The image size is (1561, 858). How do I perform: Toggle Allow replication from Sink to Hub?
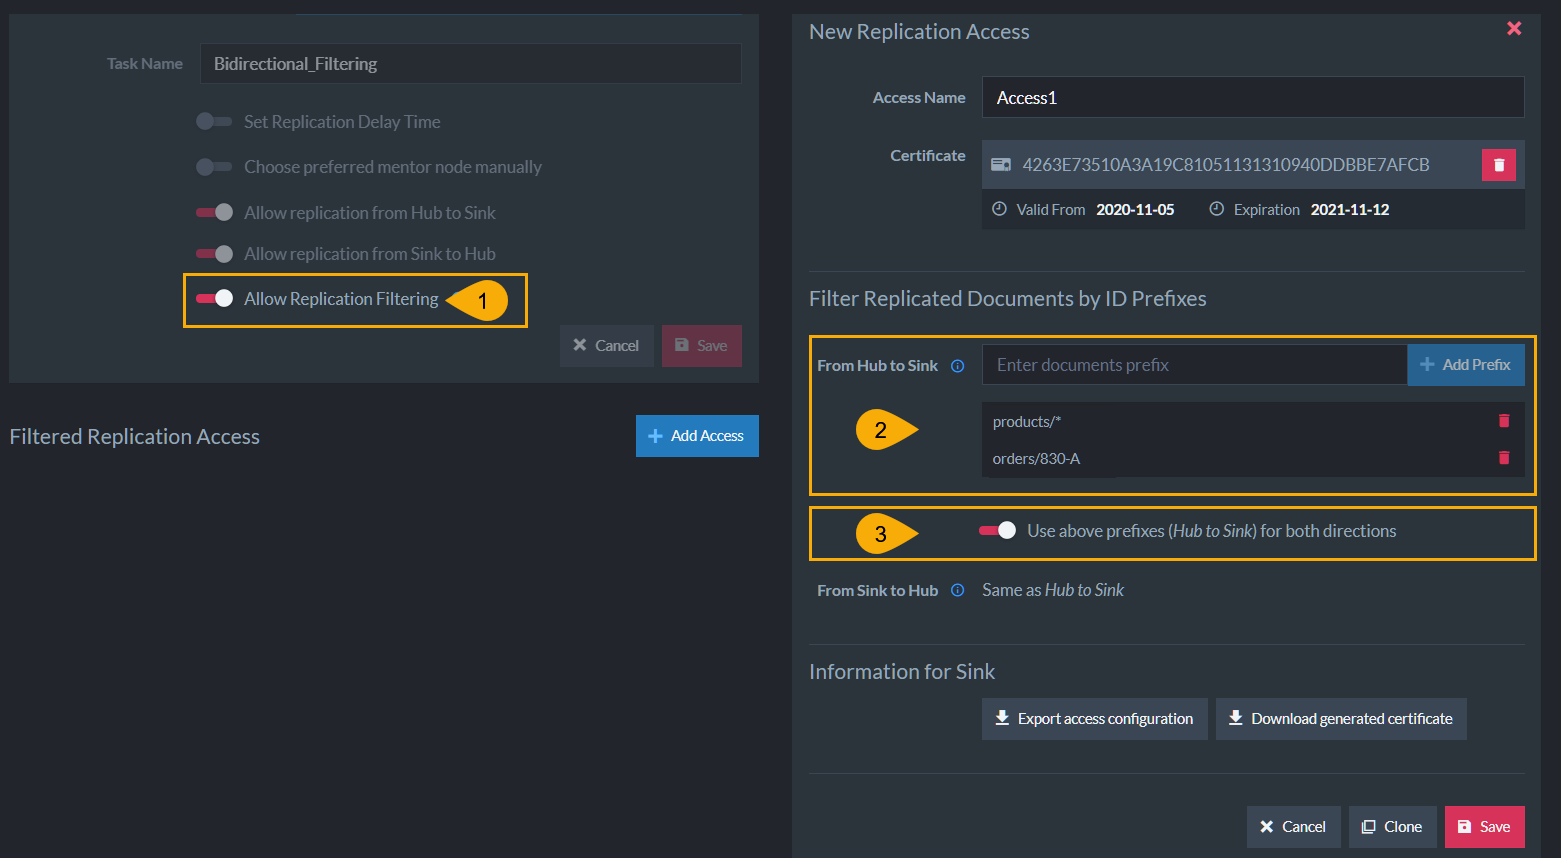(x=214, y=254)
